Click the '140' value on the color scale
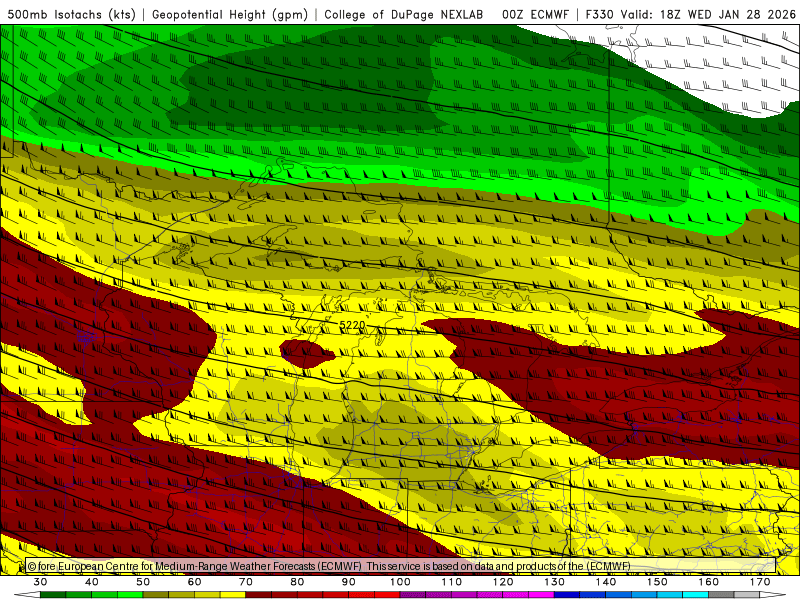Image resolution: width=800 pixels, height=600 pixels. coord(606,582)
